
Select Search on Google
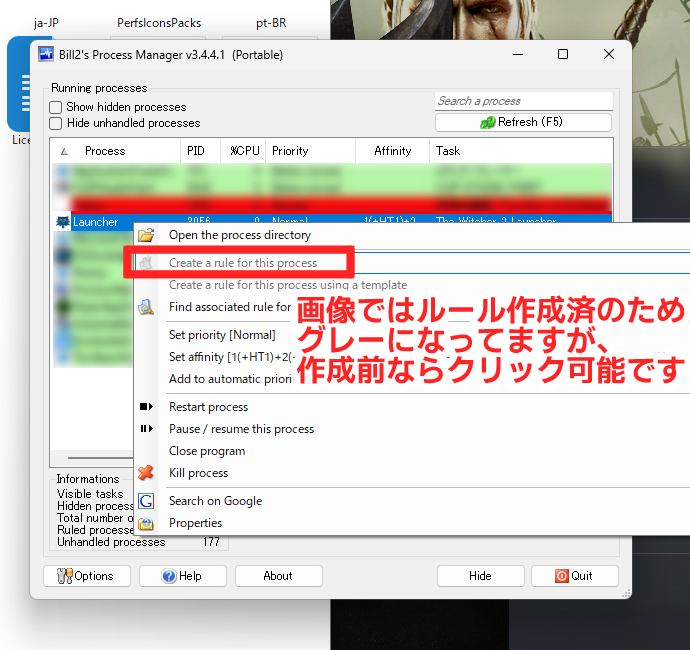coord(216,501)
